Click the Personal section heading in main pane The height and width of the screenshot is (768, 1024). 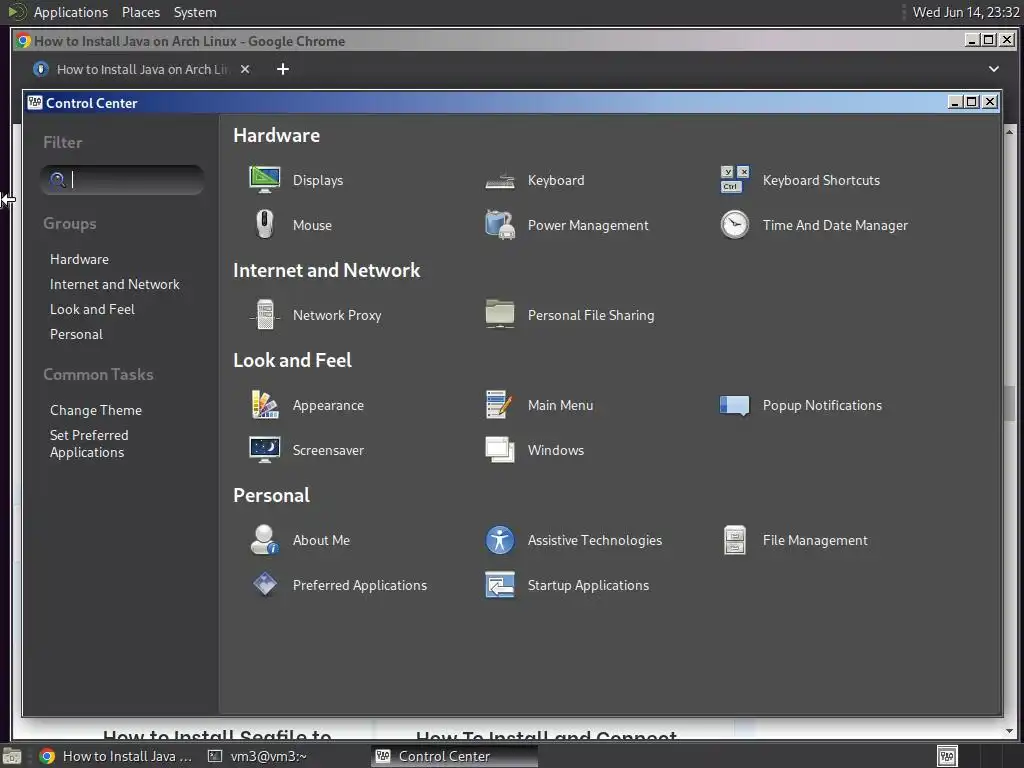pos(271,495)
